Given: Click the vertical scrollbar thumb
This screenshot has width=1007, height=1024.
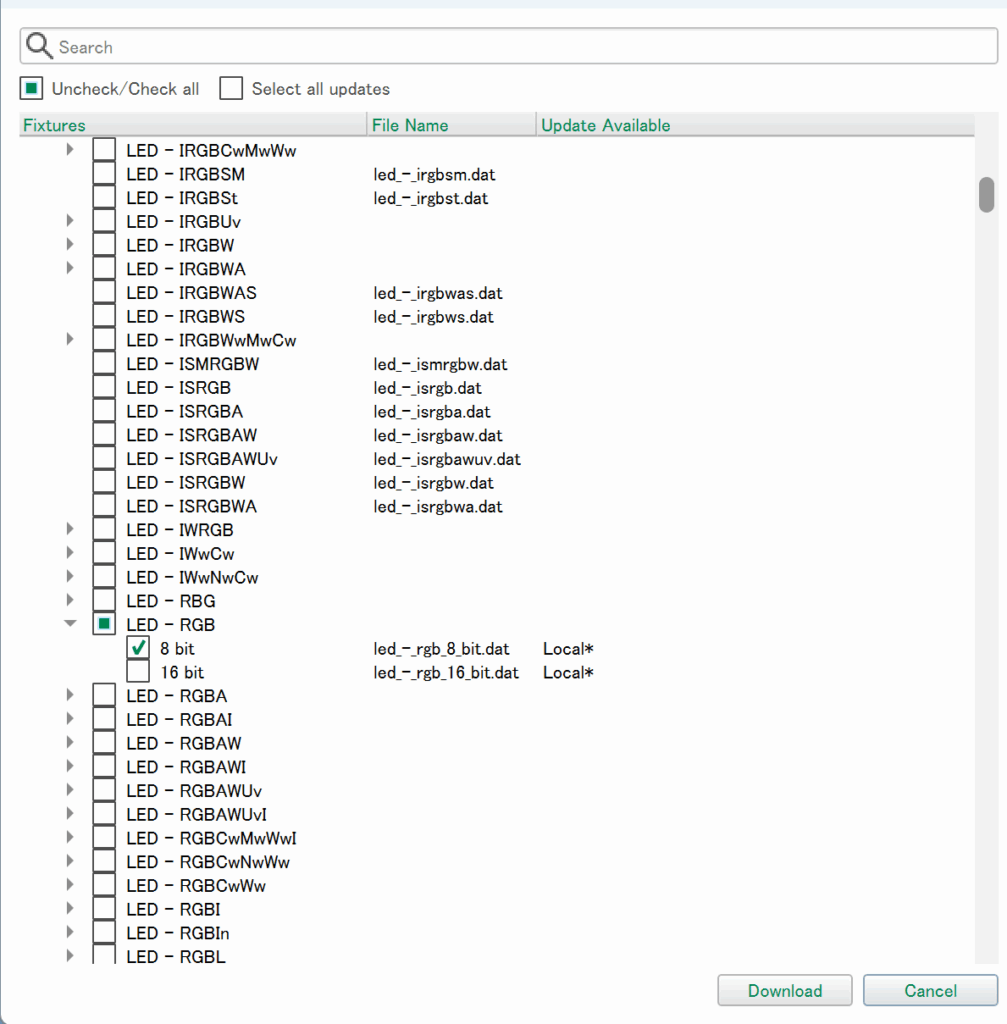Looking at the screenshot, I should tap(987, 194).
